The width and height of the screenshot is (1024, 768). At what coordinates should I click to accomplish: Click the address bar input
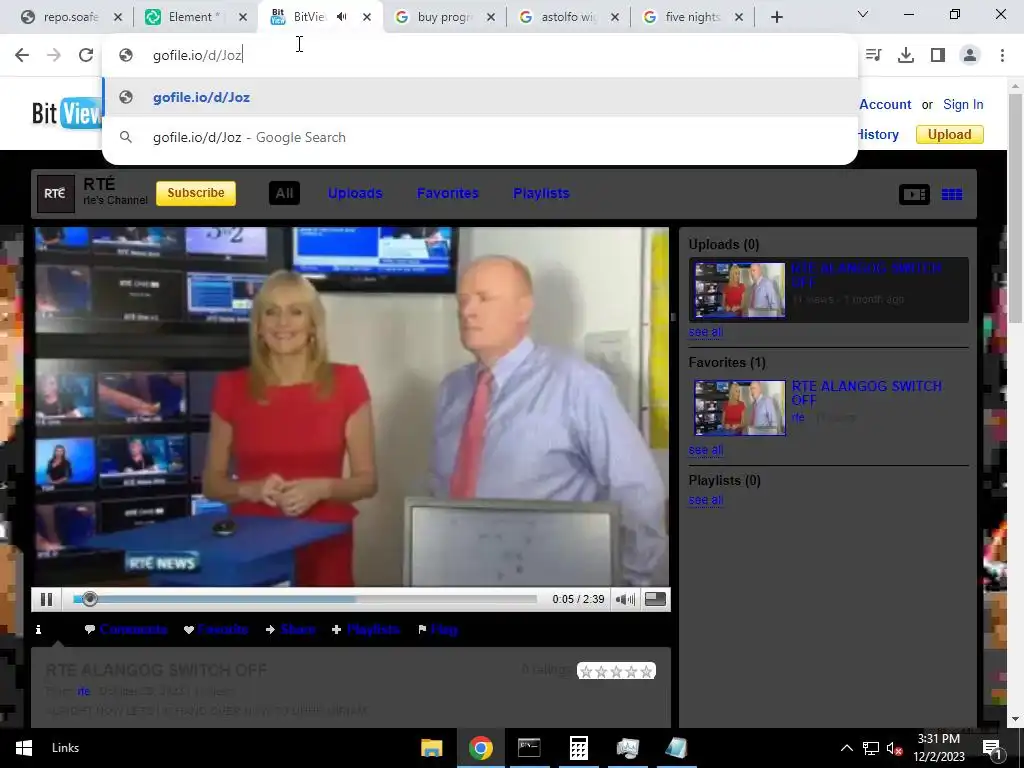(480, 55)
